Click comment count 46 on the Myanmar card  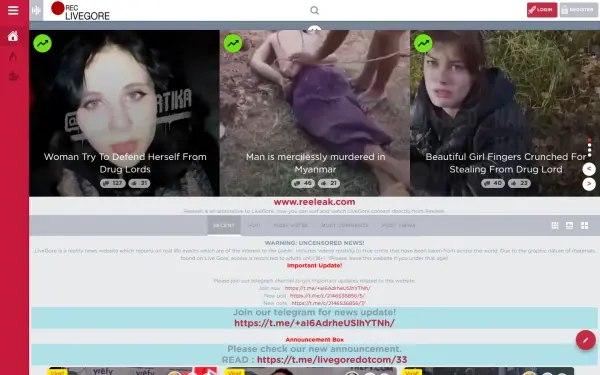point(303,183)
